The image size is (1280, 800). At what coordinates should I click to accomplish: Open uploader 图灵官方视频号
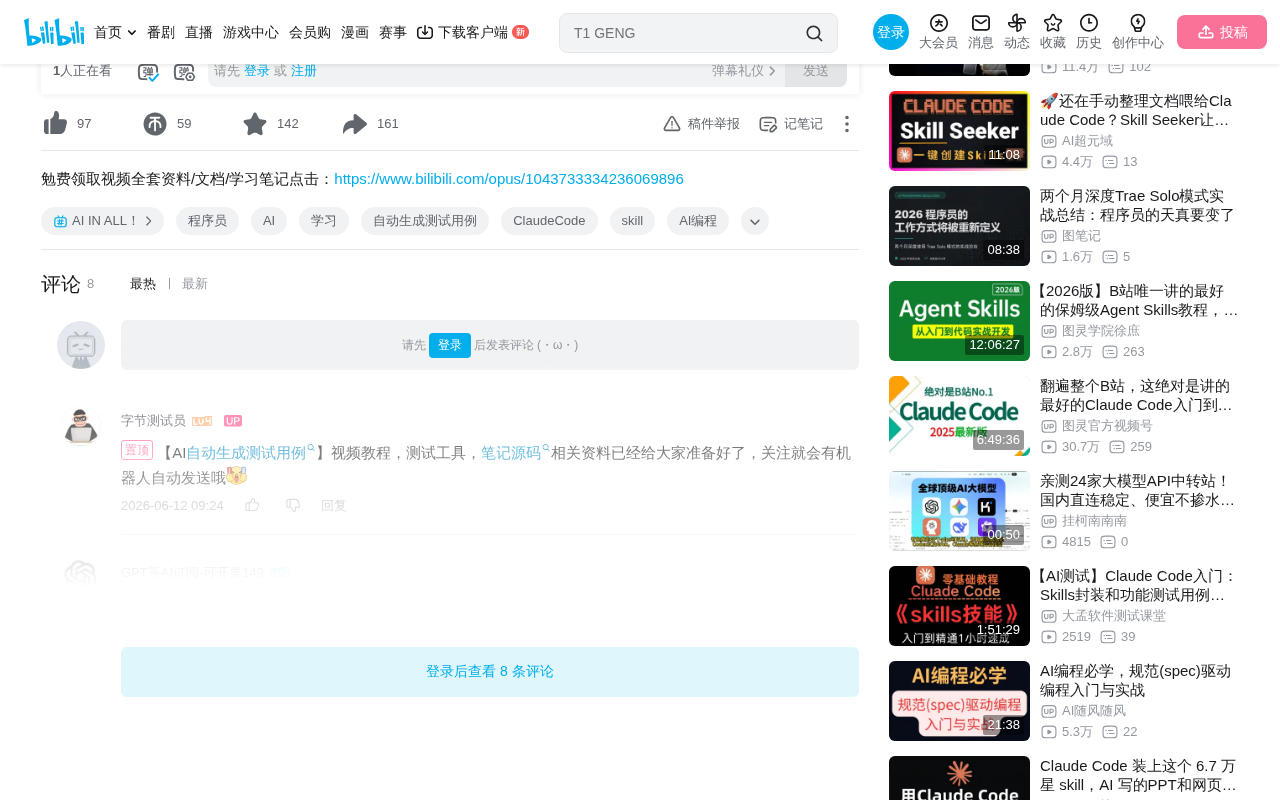pos(1107,426)
